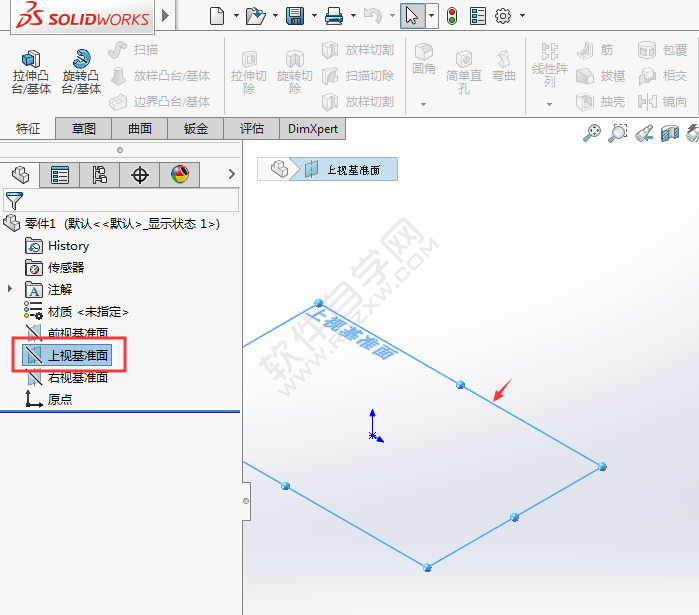The height and width of the screenshot is (615, 699).
Task: Click the Intersect (相交) tool
Action: 662,76
